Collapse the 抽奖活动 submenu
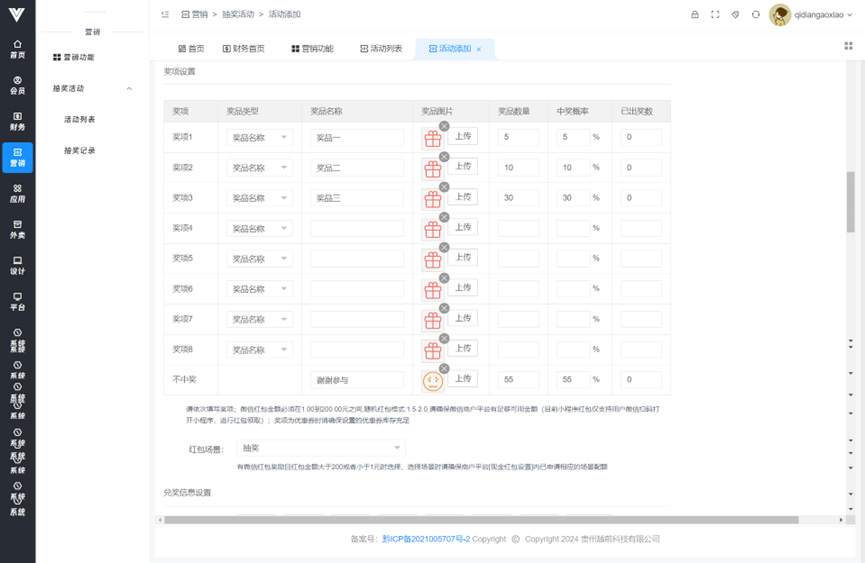The width and height of the screenshot is (865, 563). [x=129, y=89]
